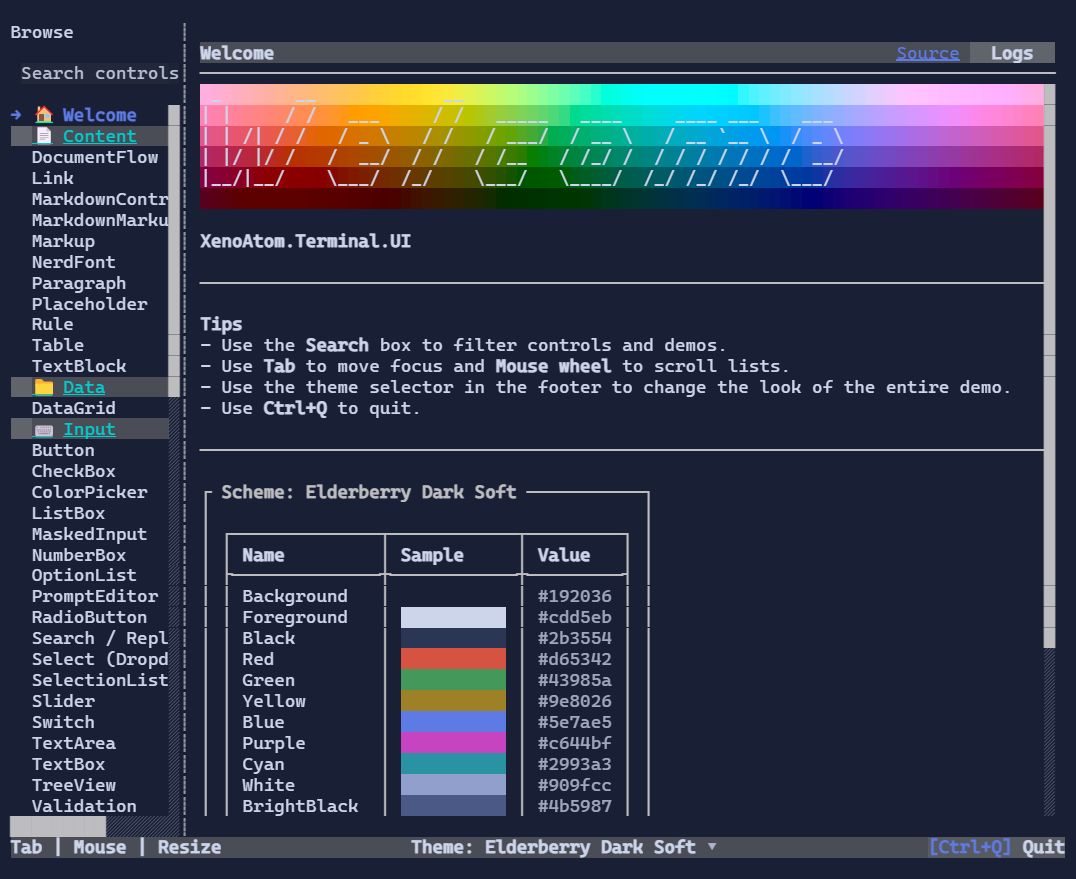
Task: Open the RadioButton demo
Action: point(89,617)
